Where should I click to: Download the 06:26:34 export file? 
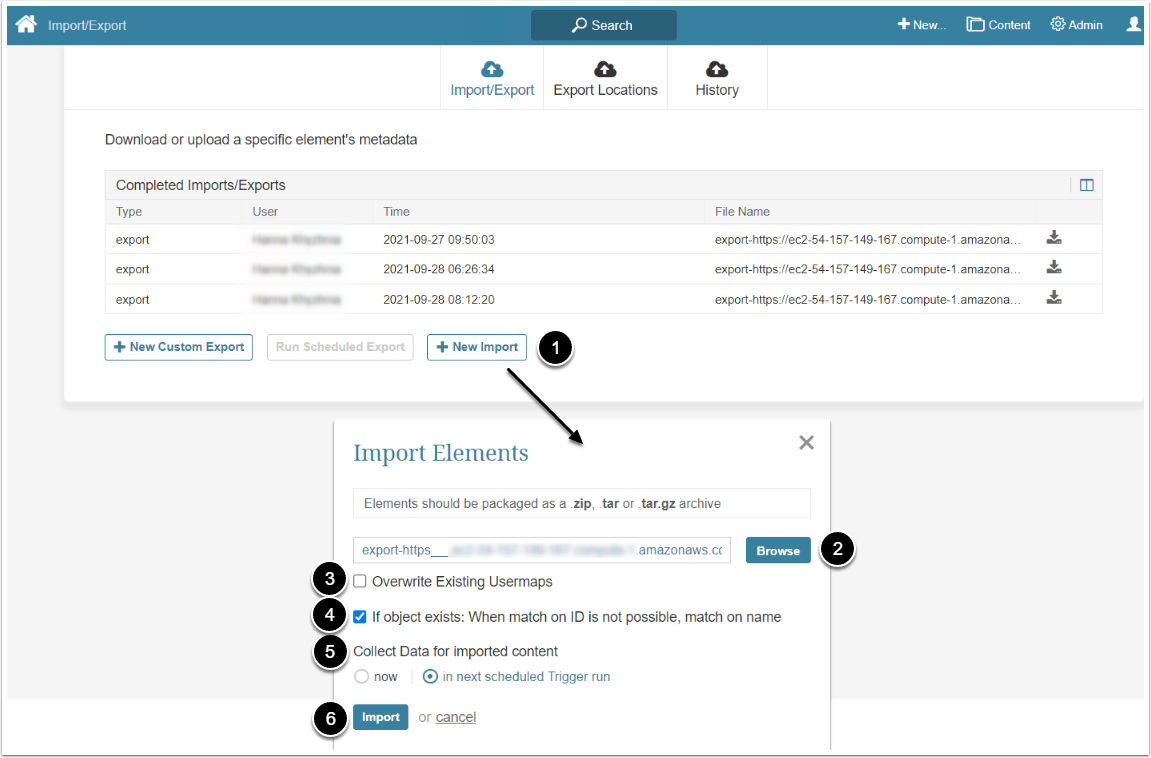[x=1053, y=267]
